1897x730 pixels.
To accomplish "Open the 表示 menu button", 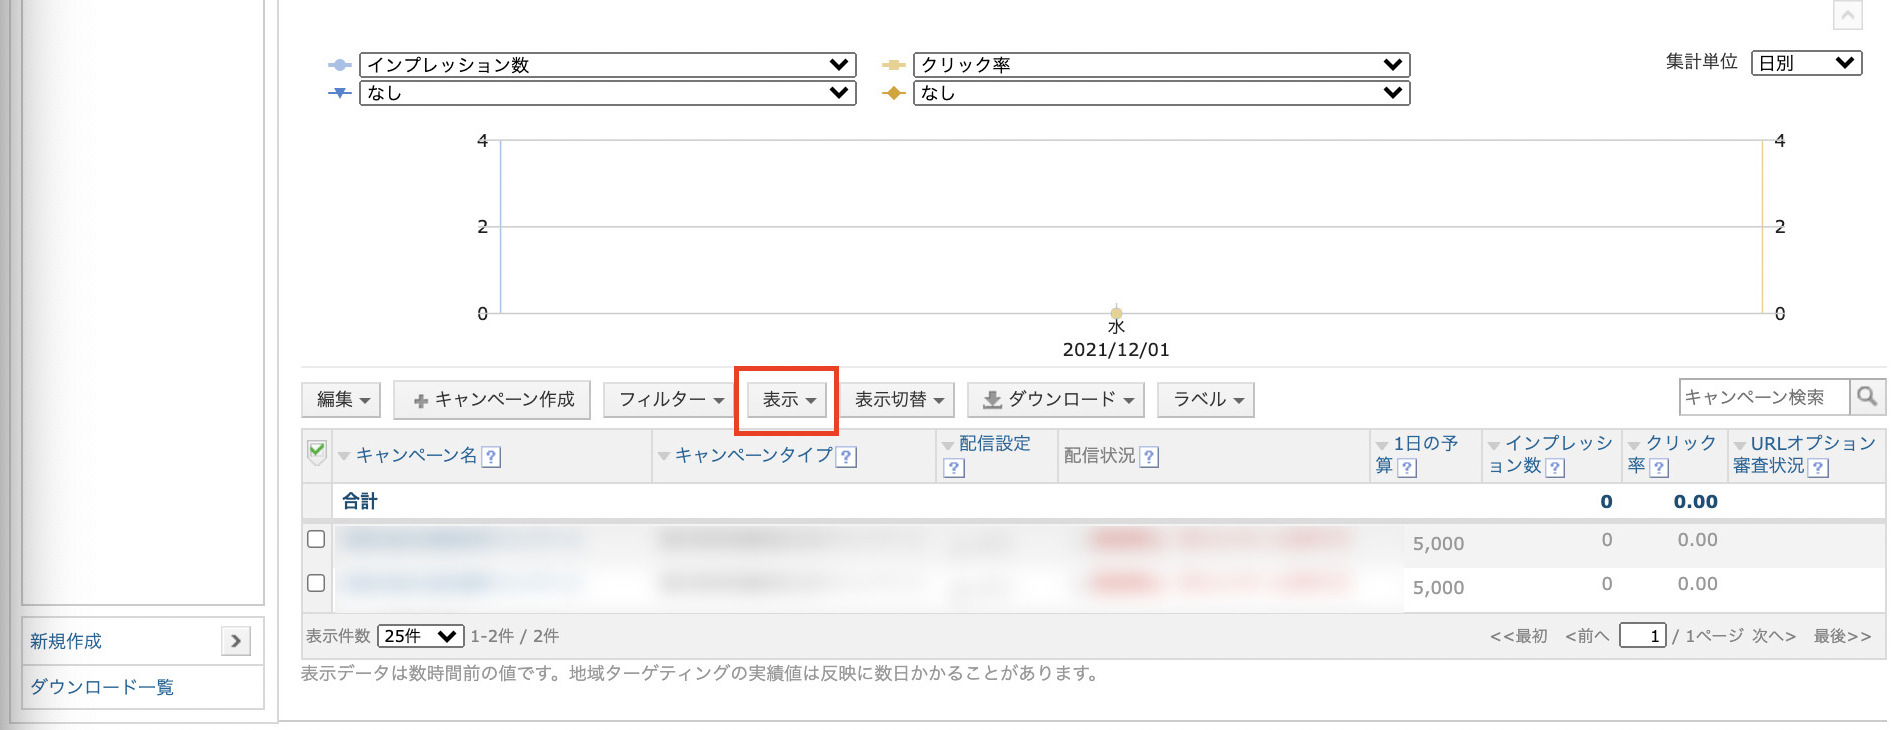I will [788, 400].
